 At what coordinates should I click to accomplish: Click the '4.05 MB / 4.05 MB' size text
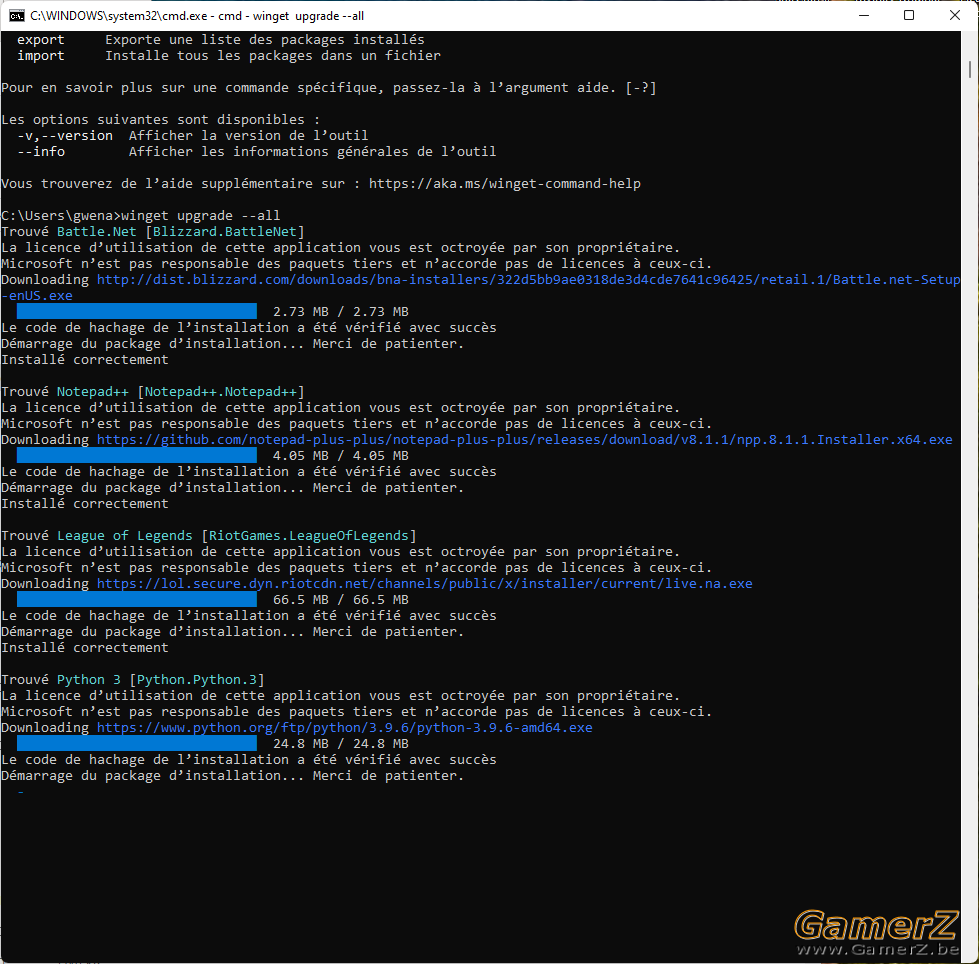pyautogui.click(x=341, y=456)
